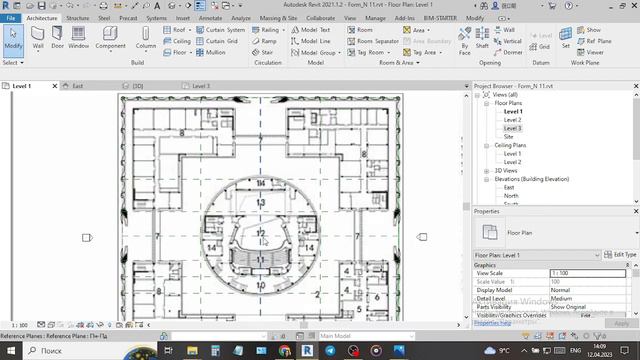Switch to the View ribbon tab
The height and width of the screenshot is (360, 640).
point(350,18)
